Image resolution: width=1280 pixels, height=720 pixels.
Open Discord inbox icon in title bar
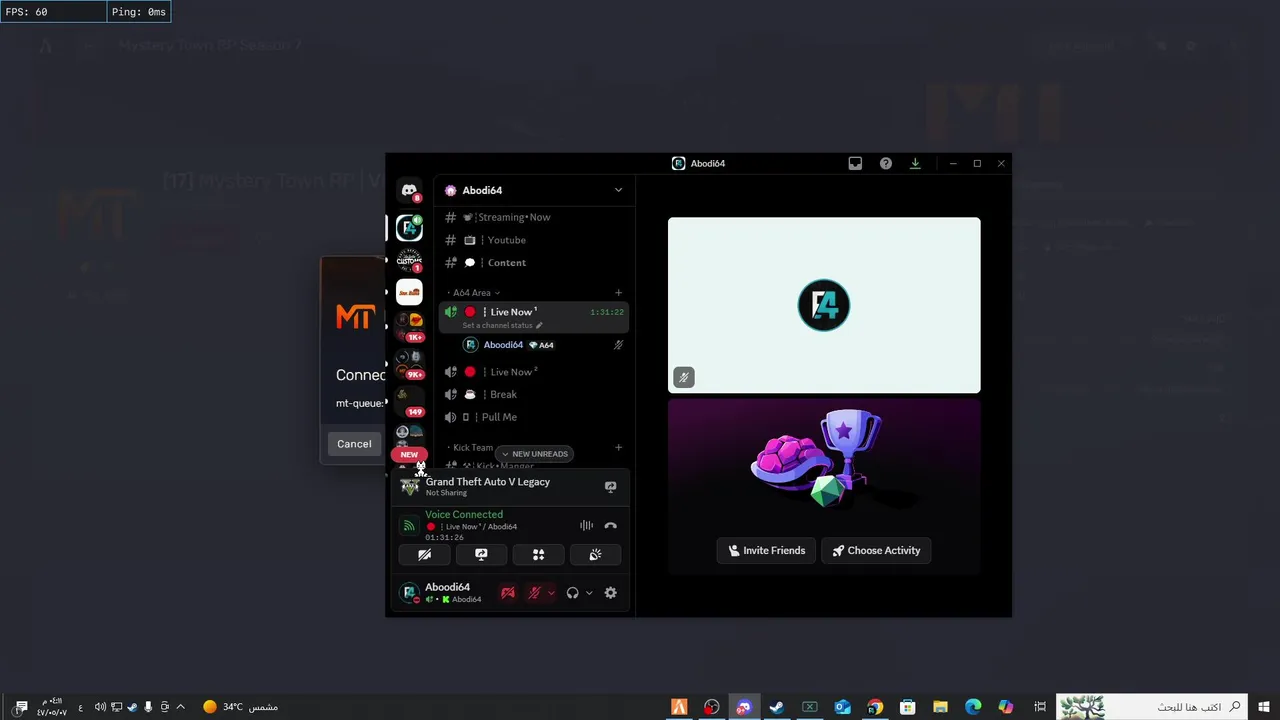coord(855,163)
